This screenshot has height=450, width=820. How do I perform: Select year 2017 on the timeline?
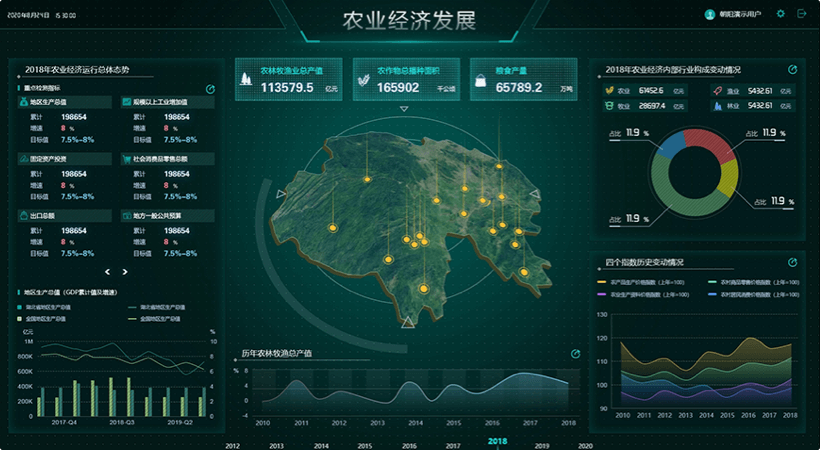[x=453, y=446]
